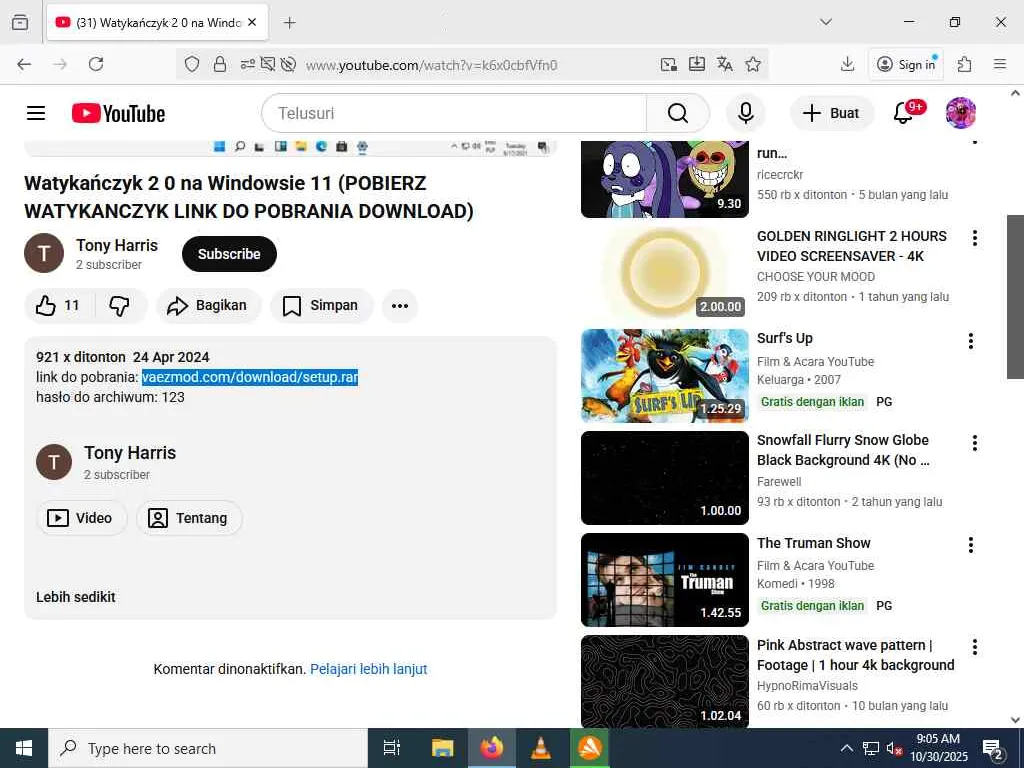Save video with Simpan button
The height and width of the screenshot is (768, 1024).
point(321,306)
